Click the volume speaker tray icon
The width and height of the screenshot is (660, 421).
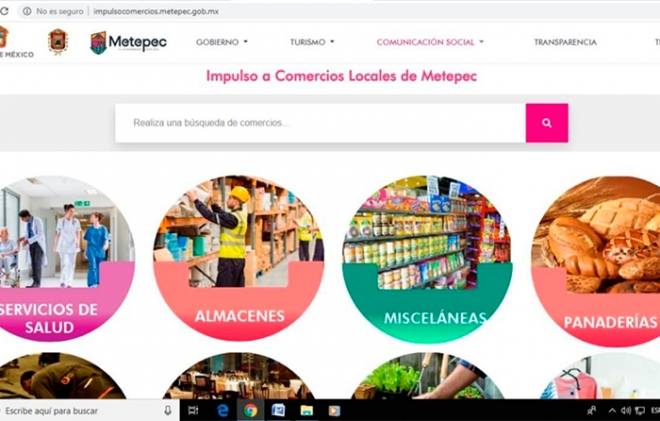[x=625, y=410]
